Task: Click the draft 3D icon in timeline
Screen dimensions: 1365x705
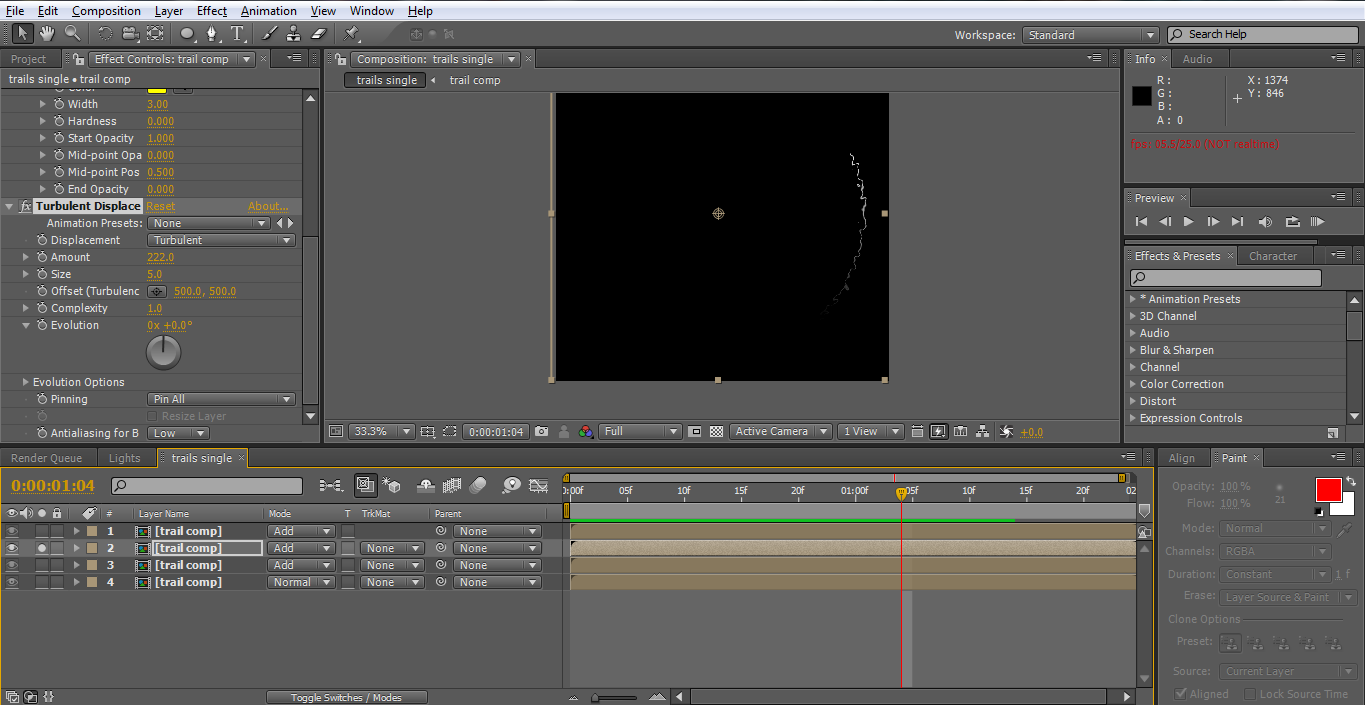Action: point(391,486)
